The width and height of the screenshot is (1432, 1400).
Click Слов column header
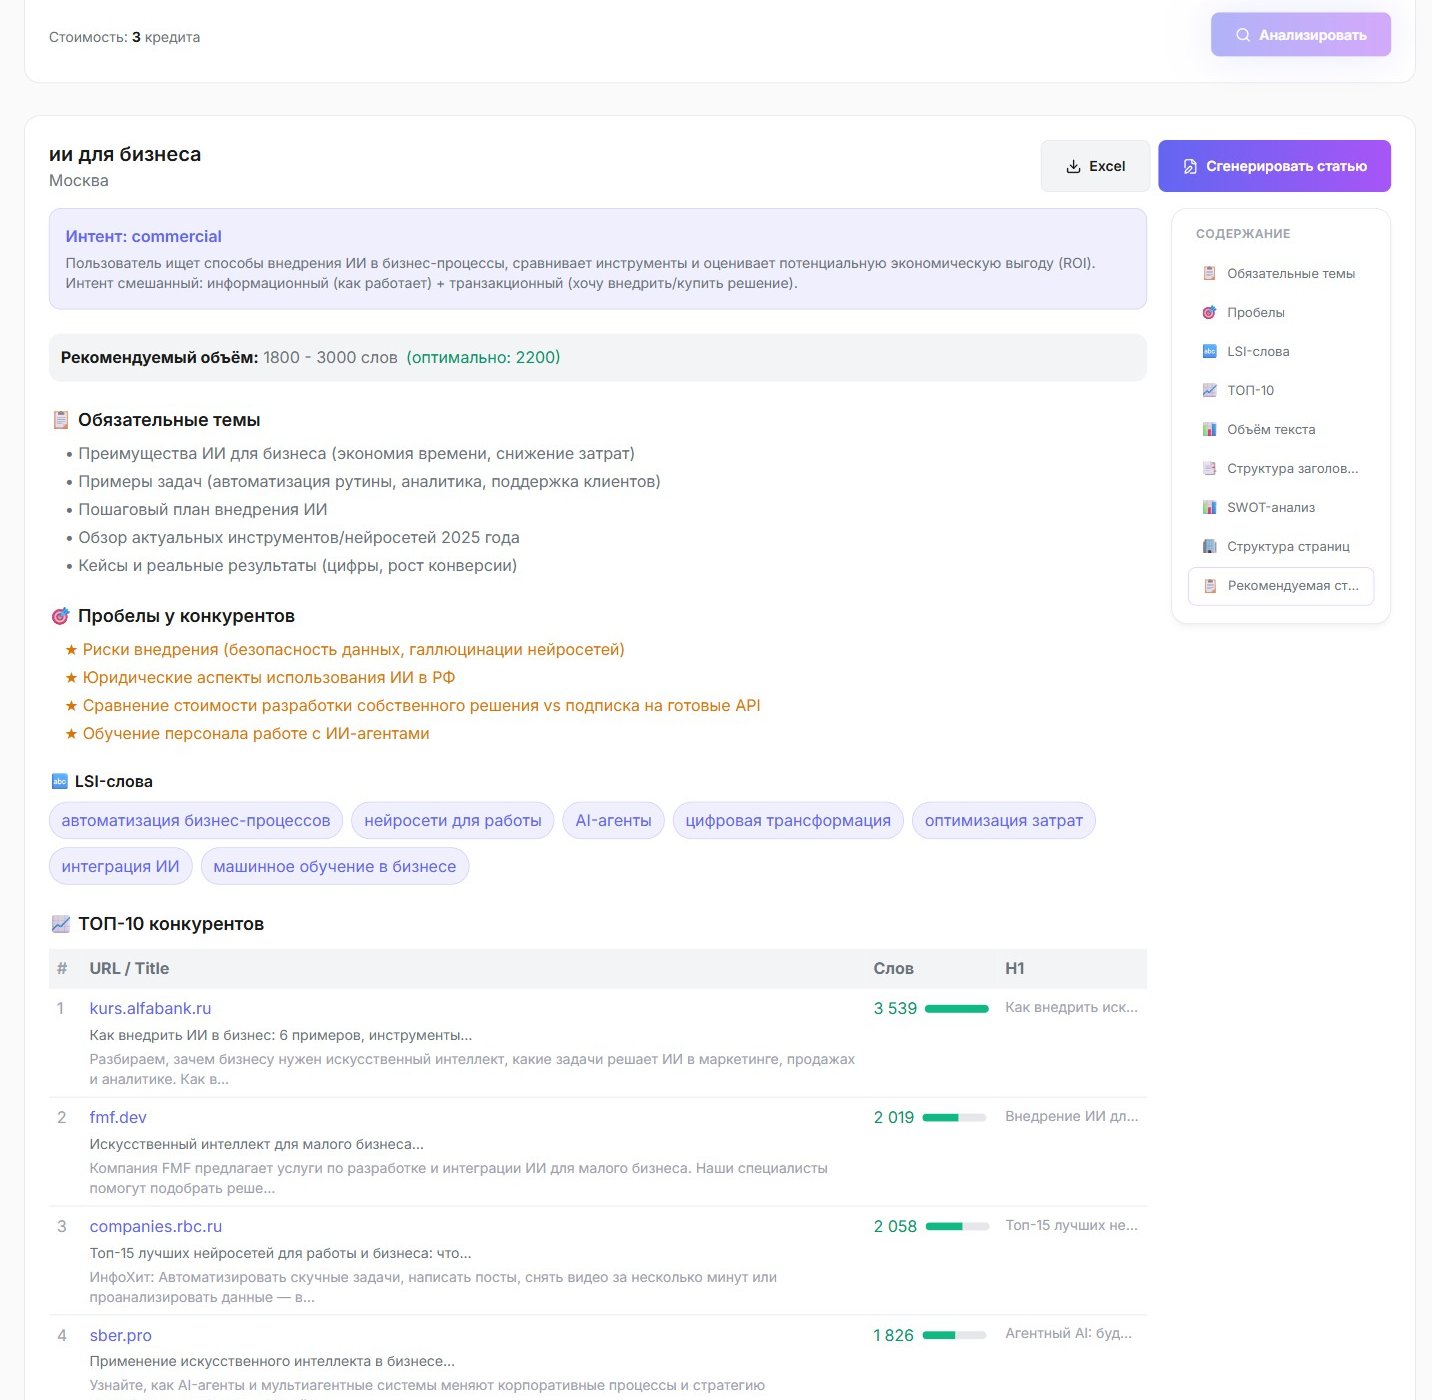pos(893,968)
